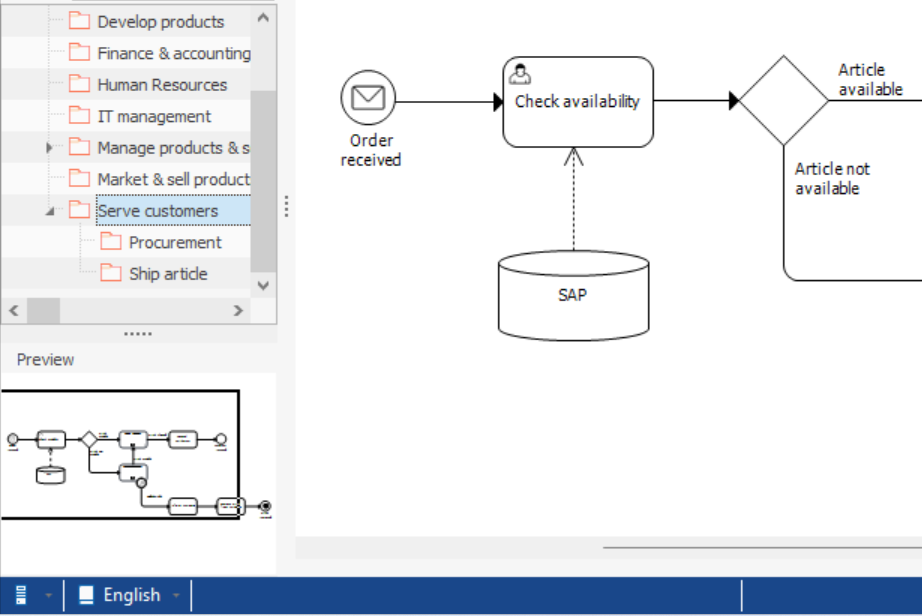Click the tree scroll down arrow

tap(263, 286)
